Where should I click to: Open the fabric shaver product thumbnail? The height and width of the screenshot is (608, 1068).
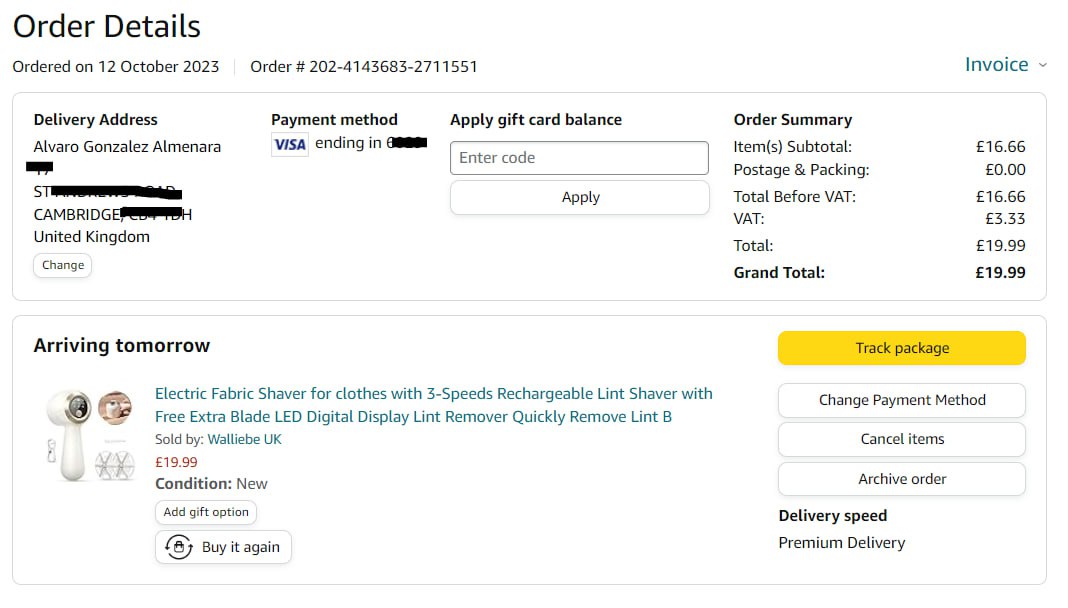pyautogui.click(x=89, y=435)
